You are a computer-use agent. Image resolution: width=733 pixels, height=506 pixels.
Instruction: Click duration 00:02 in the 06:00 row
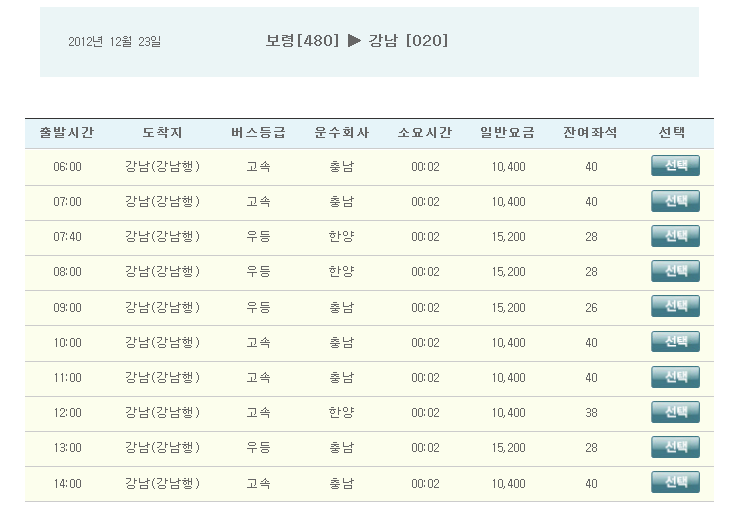point(425,167)
